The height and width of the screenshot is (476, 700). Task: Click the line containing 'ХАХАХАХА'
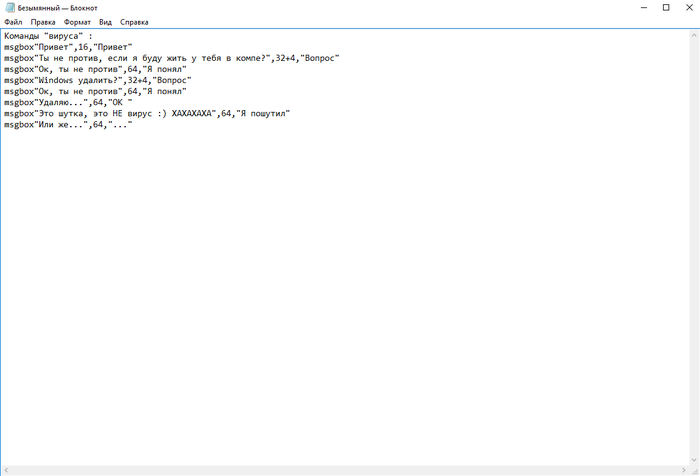147,113
